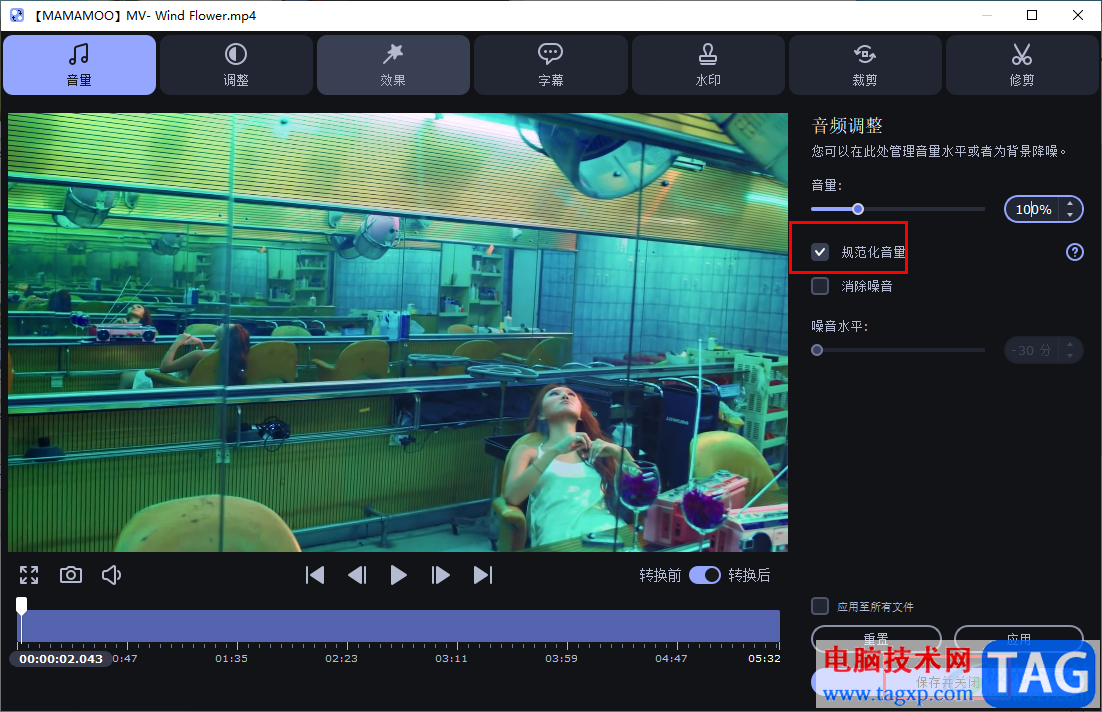The height and width of the screenshot is (712, 1102).
Task: Open help for 规范化音量
Action: coord(1075,252)
